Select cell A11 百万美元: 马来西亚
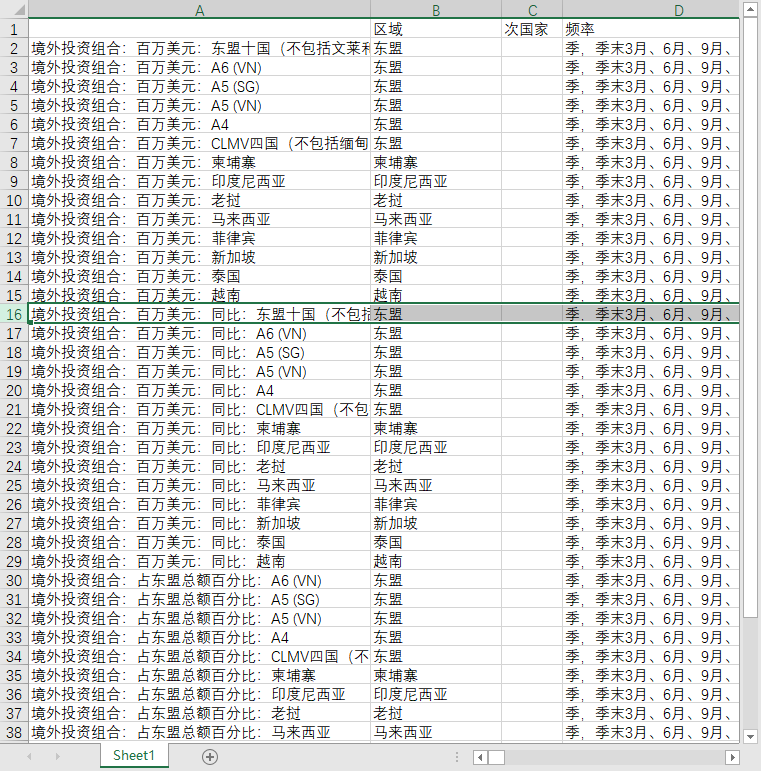The image size is (761, 771). point(199,219)
